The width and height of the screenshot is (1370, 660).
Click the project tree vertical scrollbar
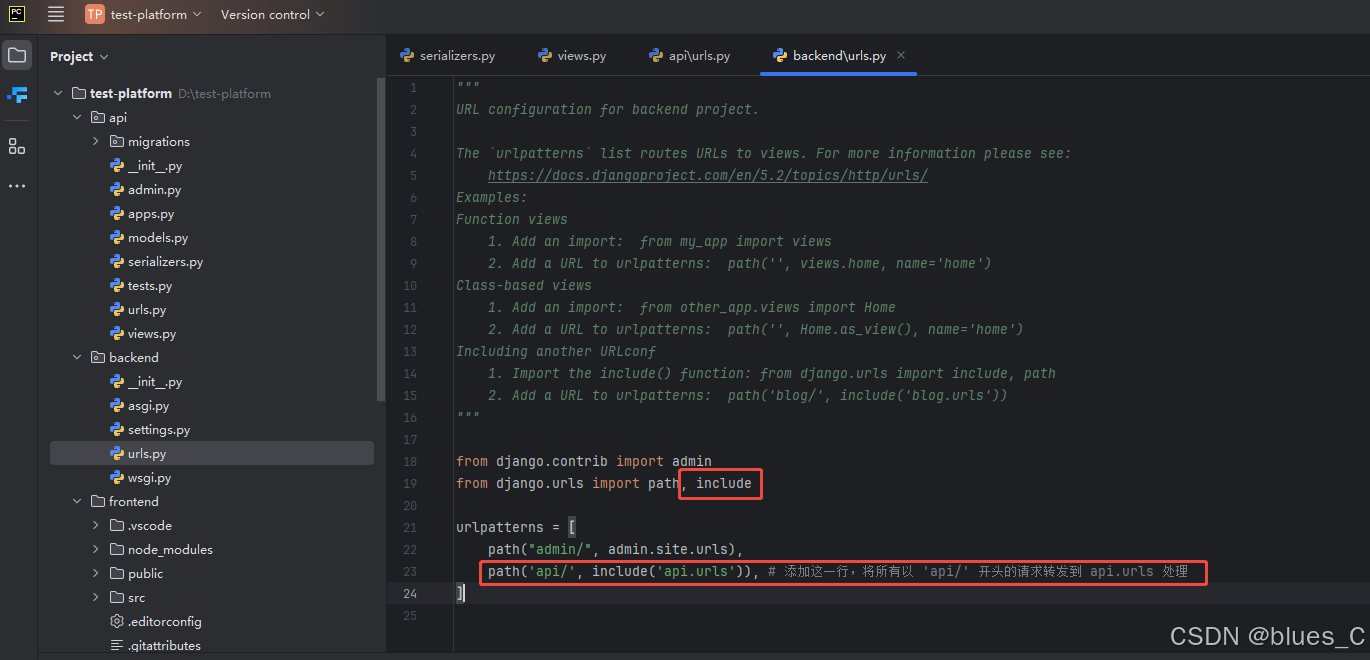tap(380, 240)
